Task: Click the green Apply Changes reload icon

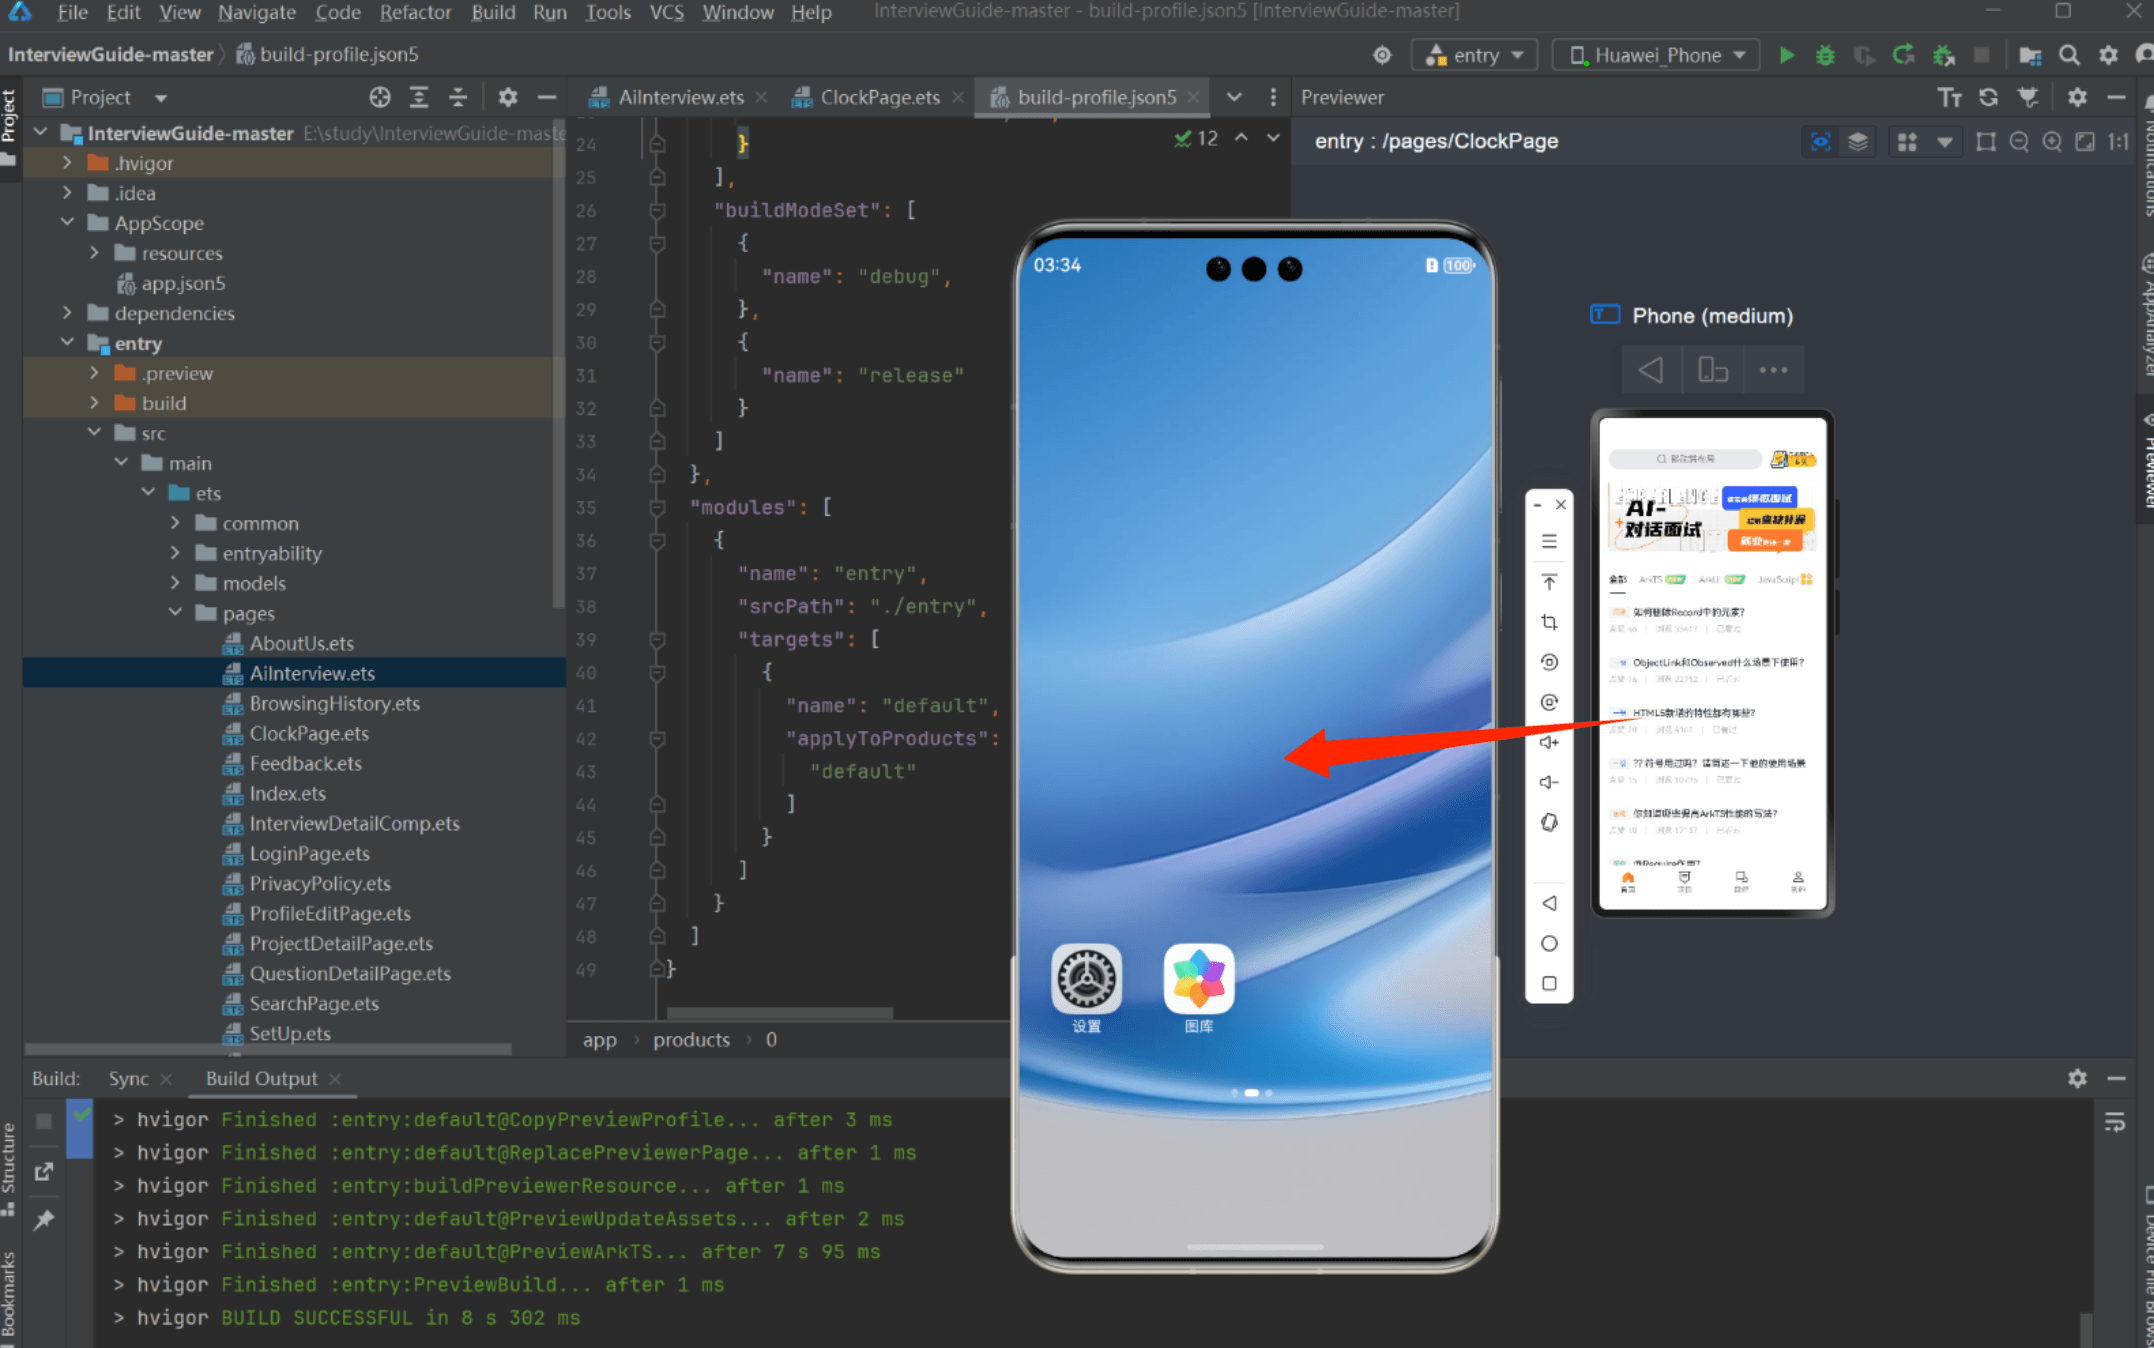Action: (x=1903, y=55)
